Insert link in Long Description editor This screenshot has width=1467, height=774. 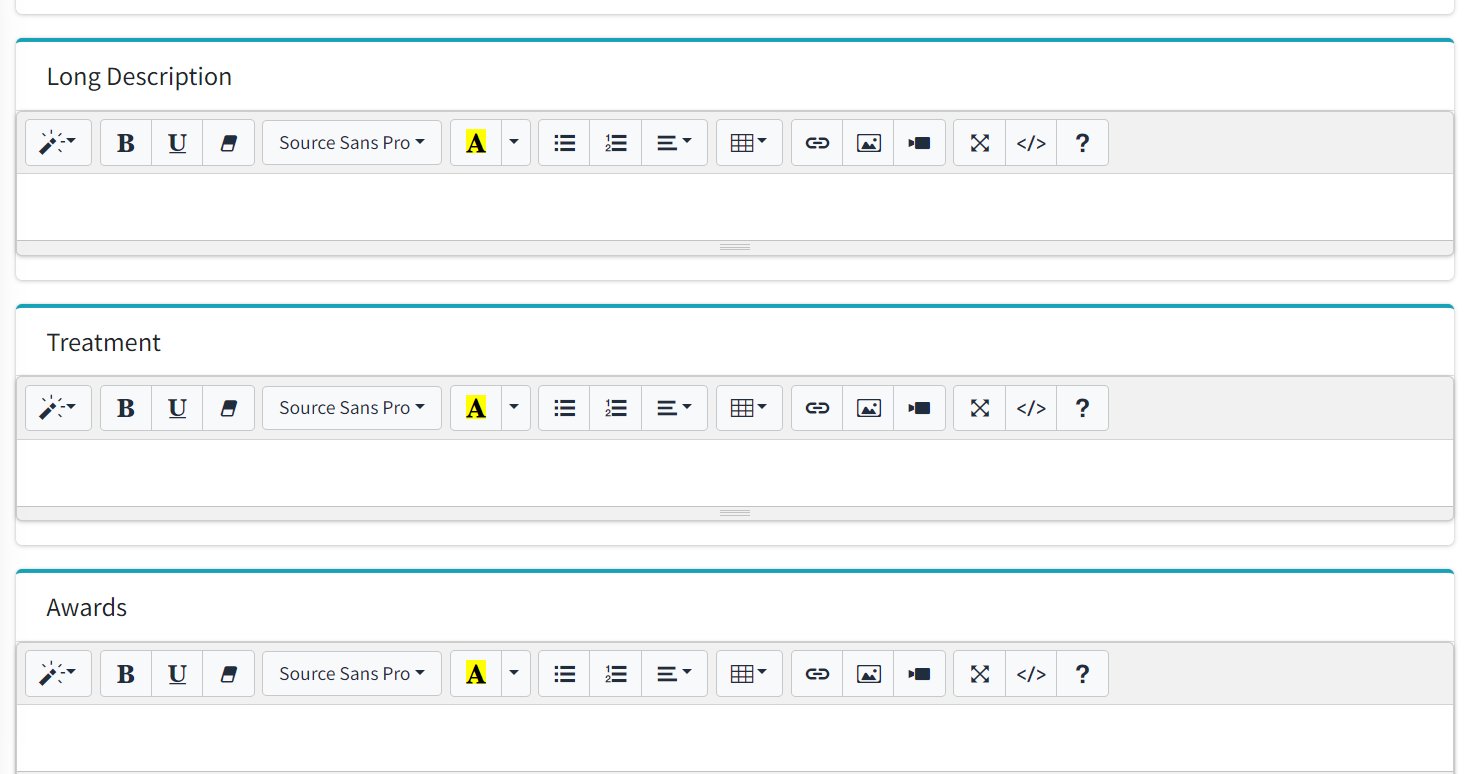[817, 143]
